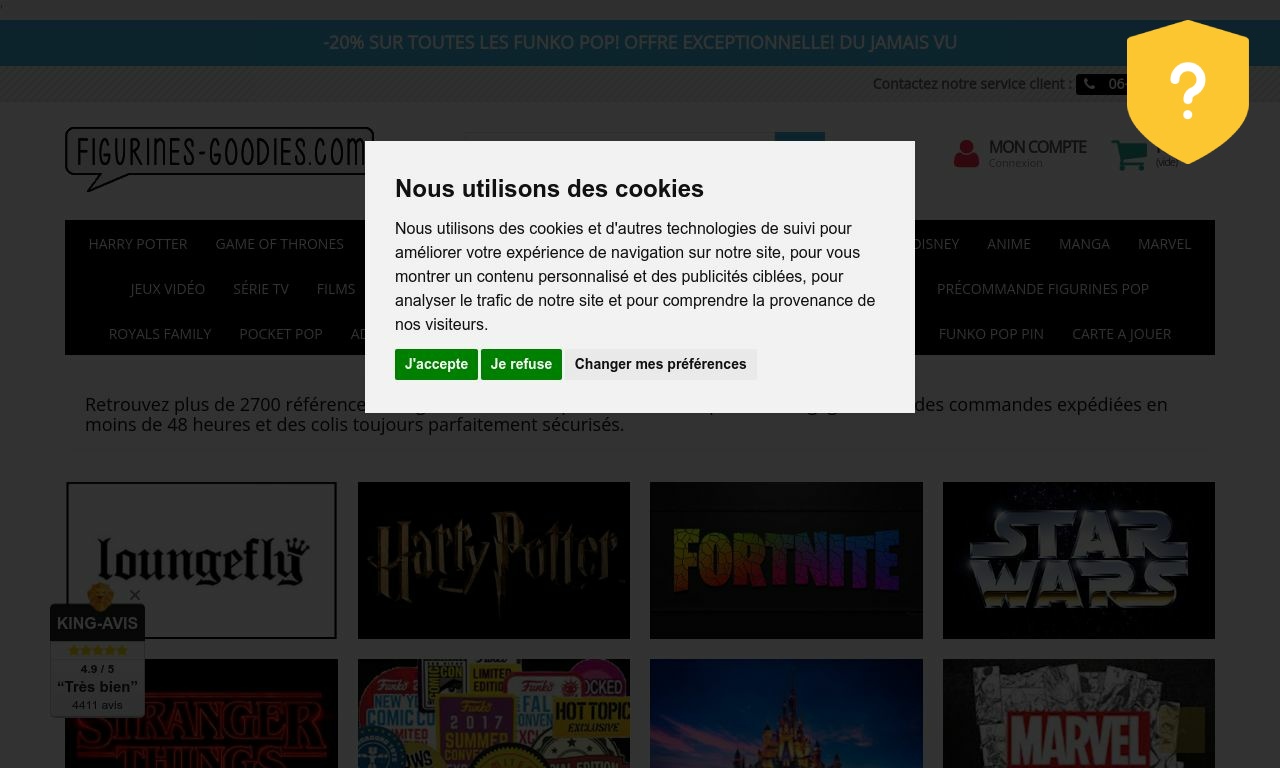1280x768 pixels.
Task: Open Anime menu category
Action: 1009,244
